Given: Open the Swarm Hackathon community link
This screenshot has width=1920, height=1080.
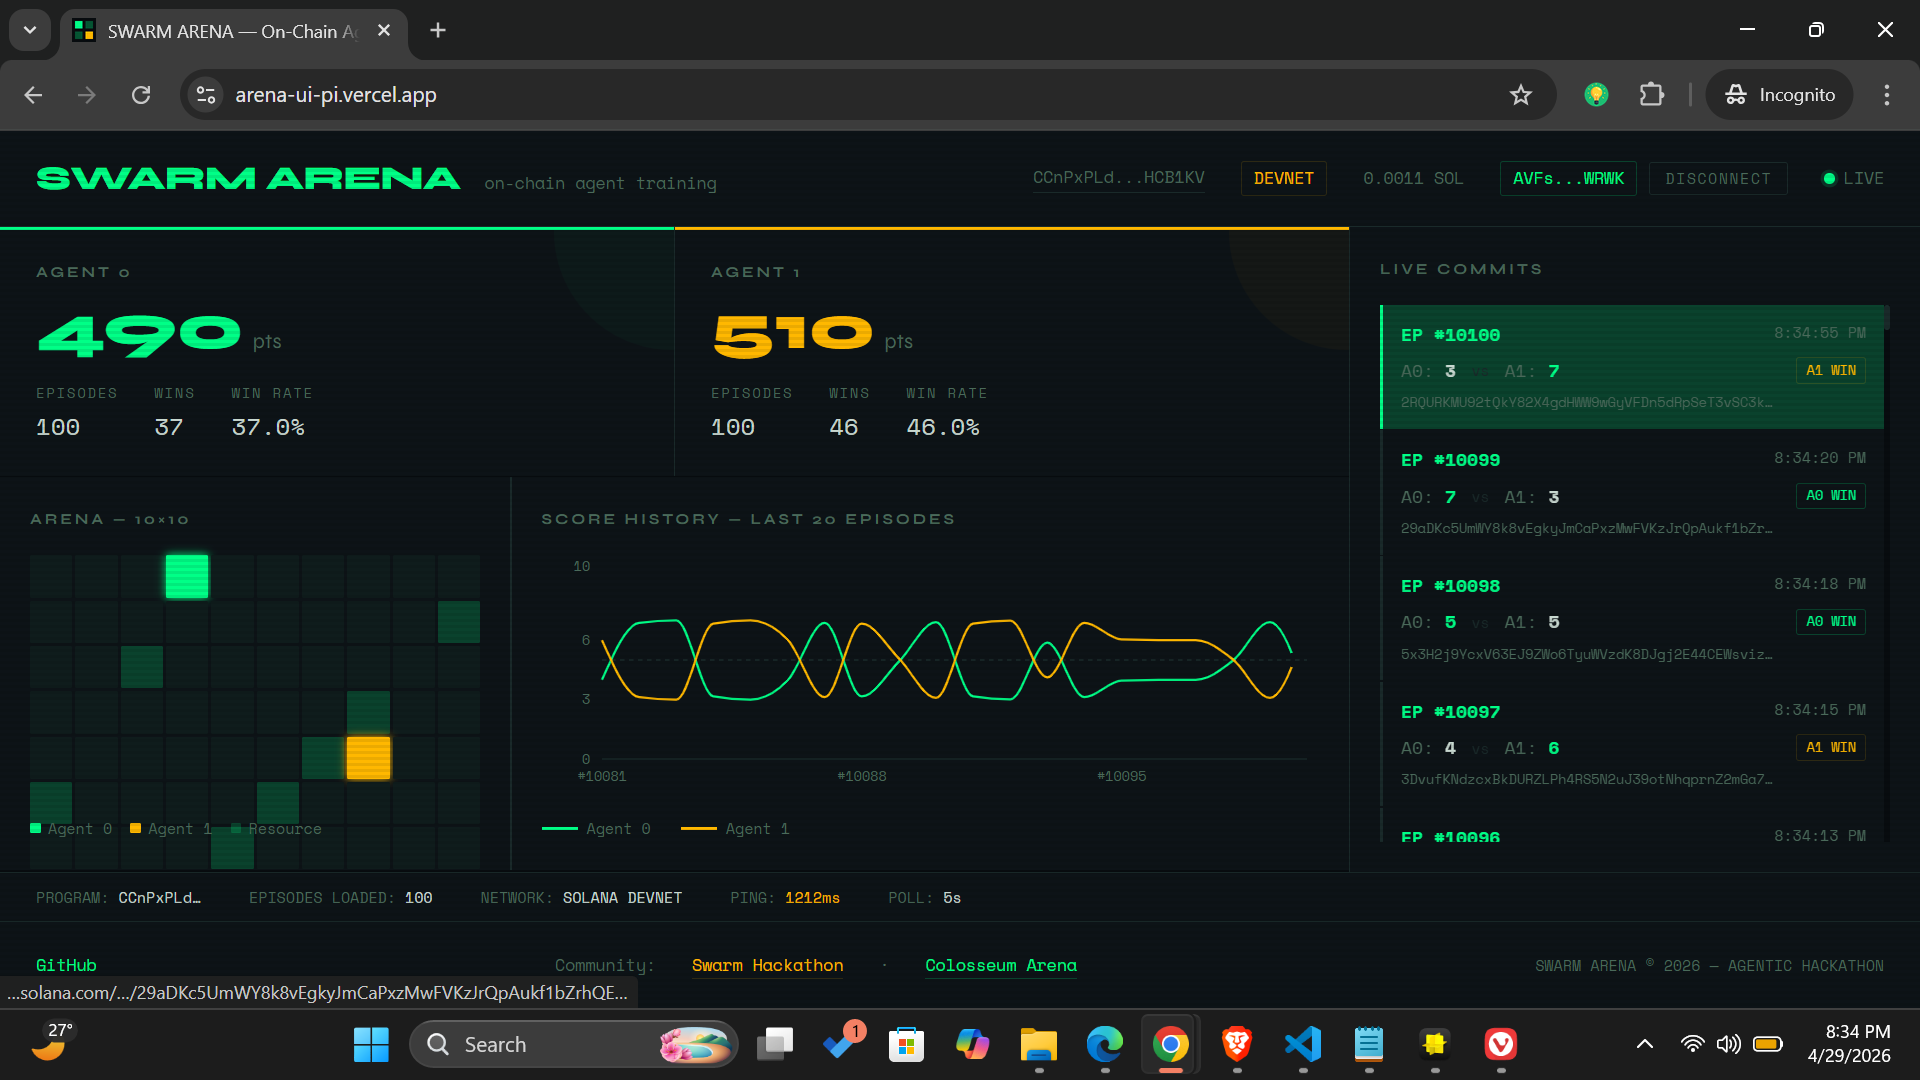Looking at the screenshot, I should tap(767, 965).
